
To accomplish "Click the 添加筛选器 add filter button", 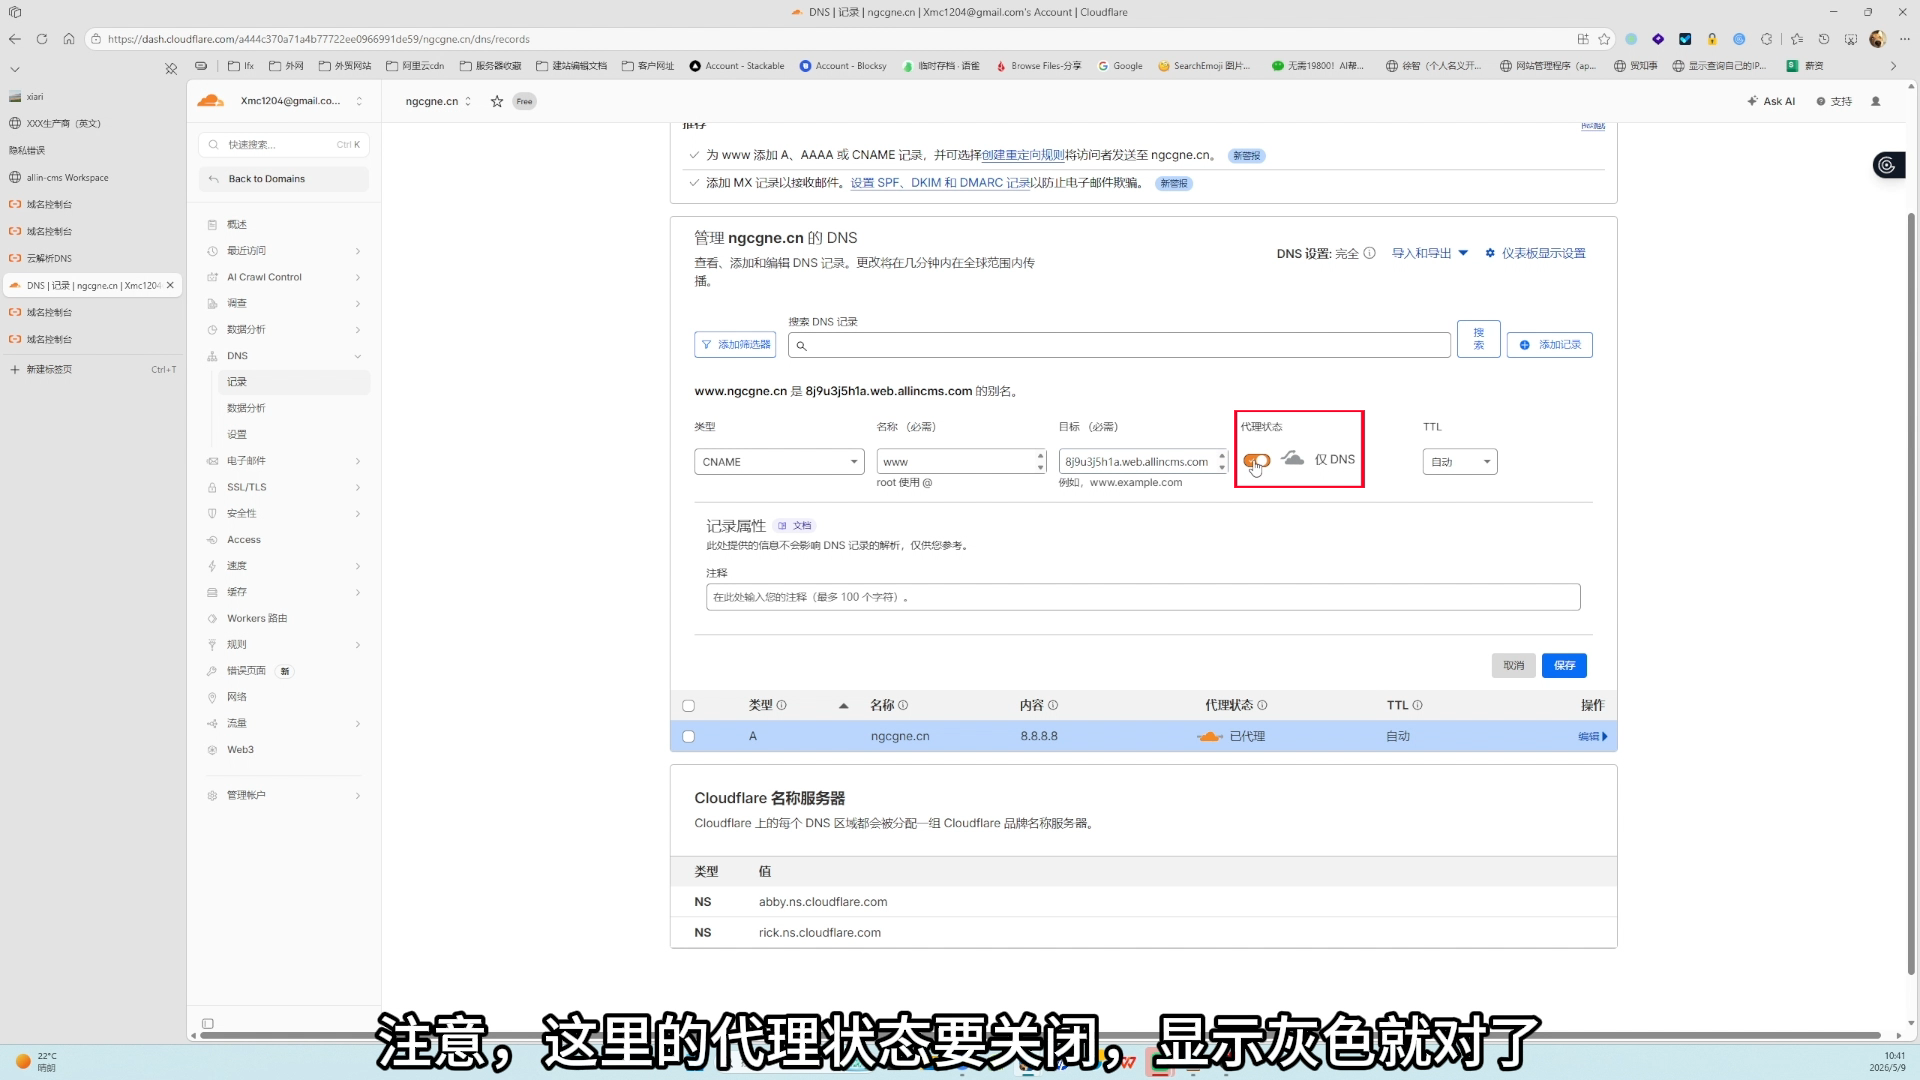I will coord(735,344).
